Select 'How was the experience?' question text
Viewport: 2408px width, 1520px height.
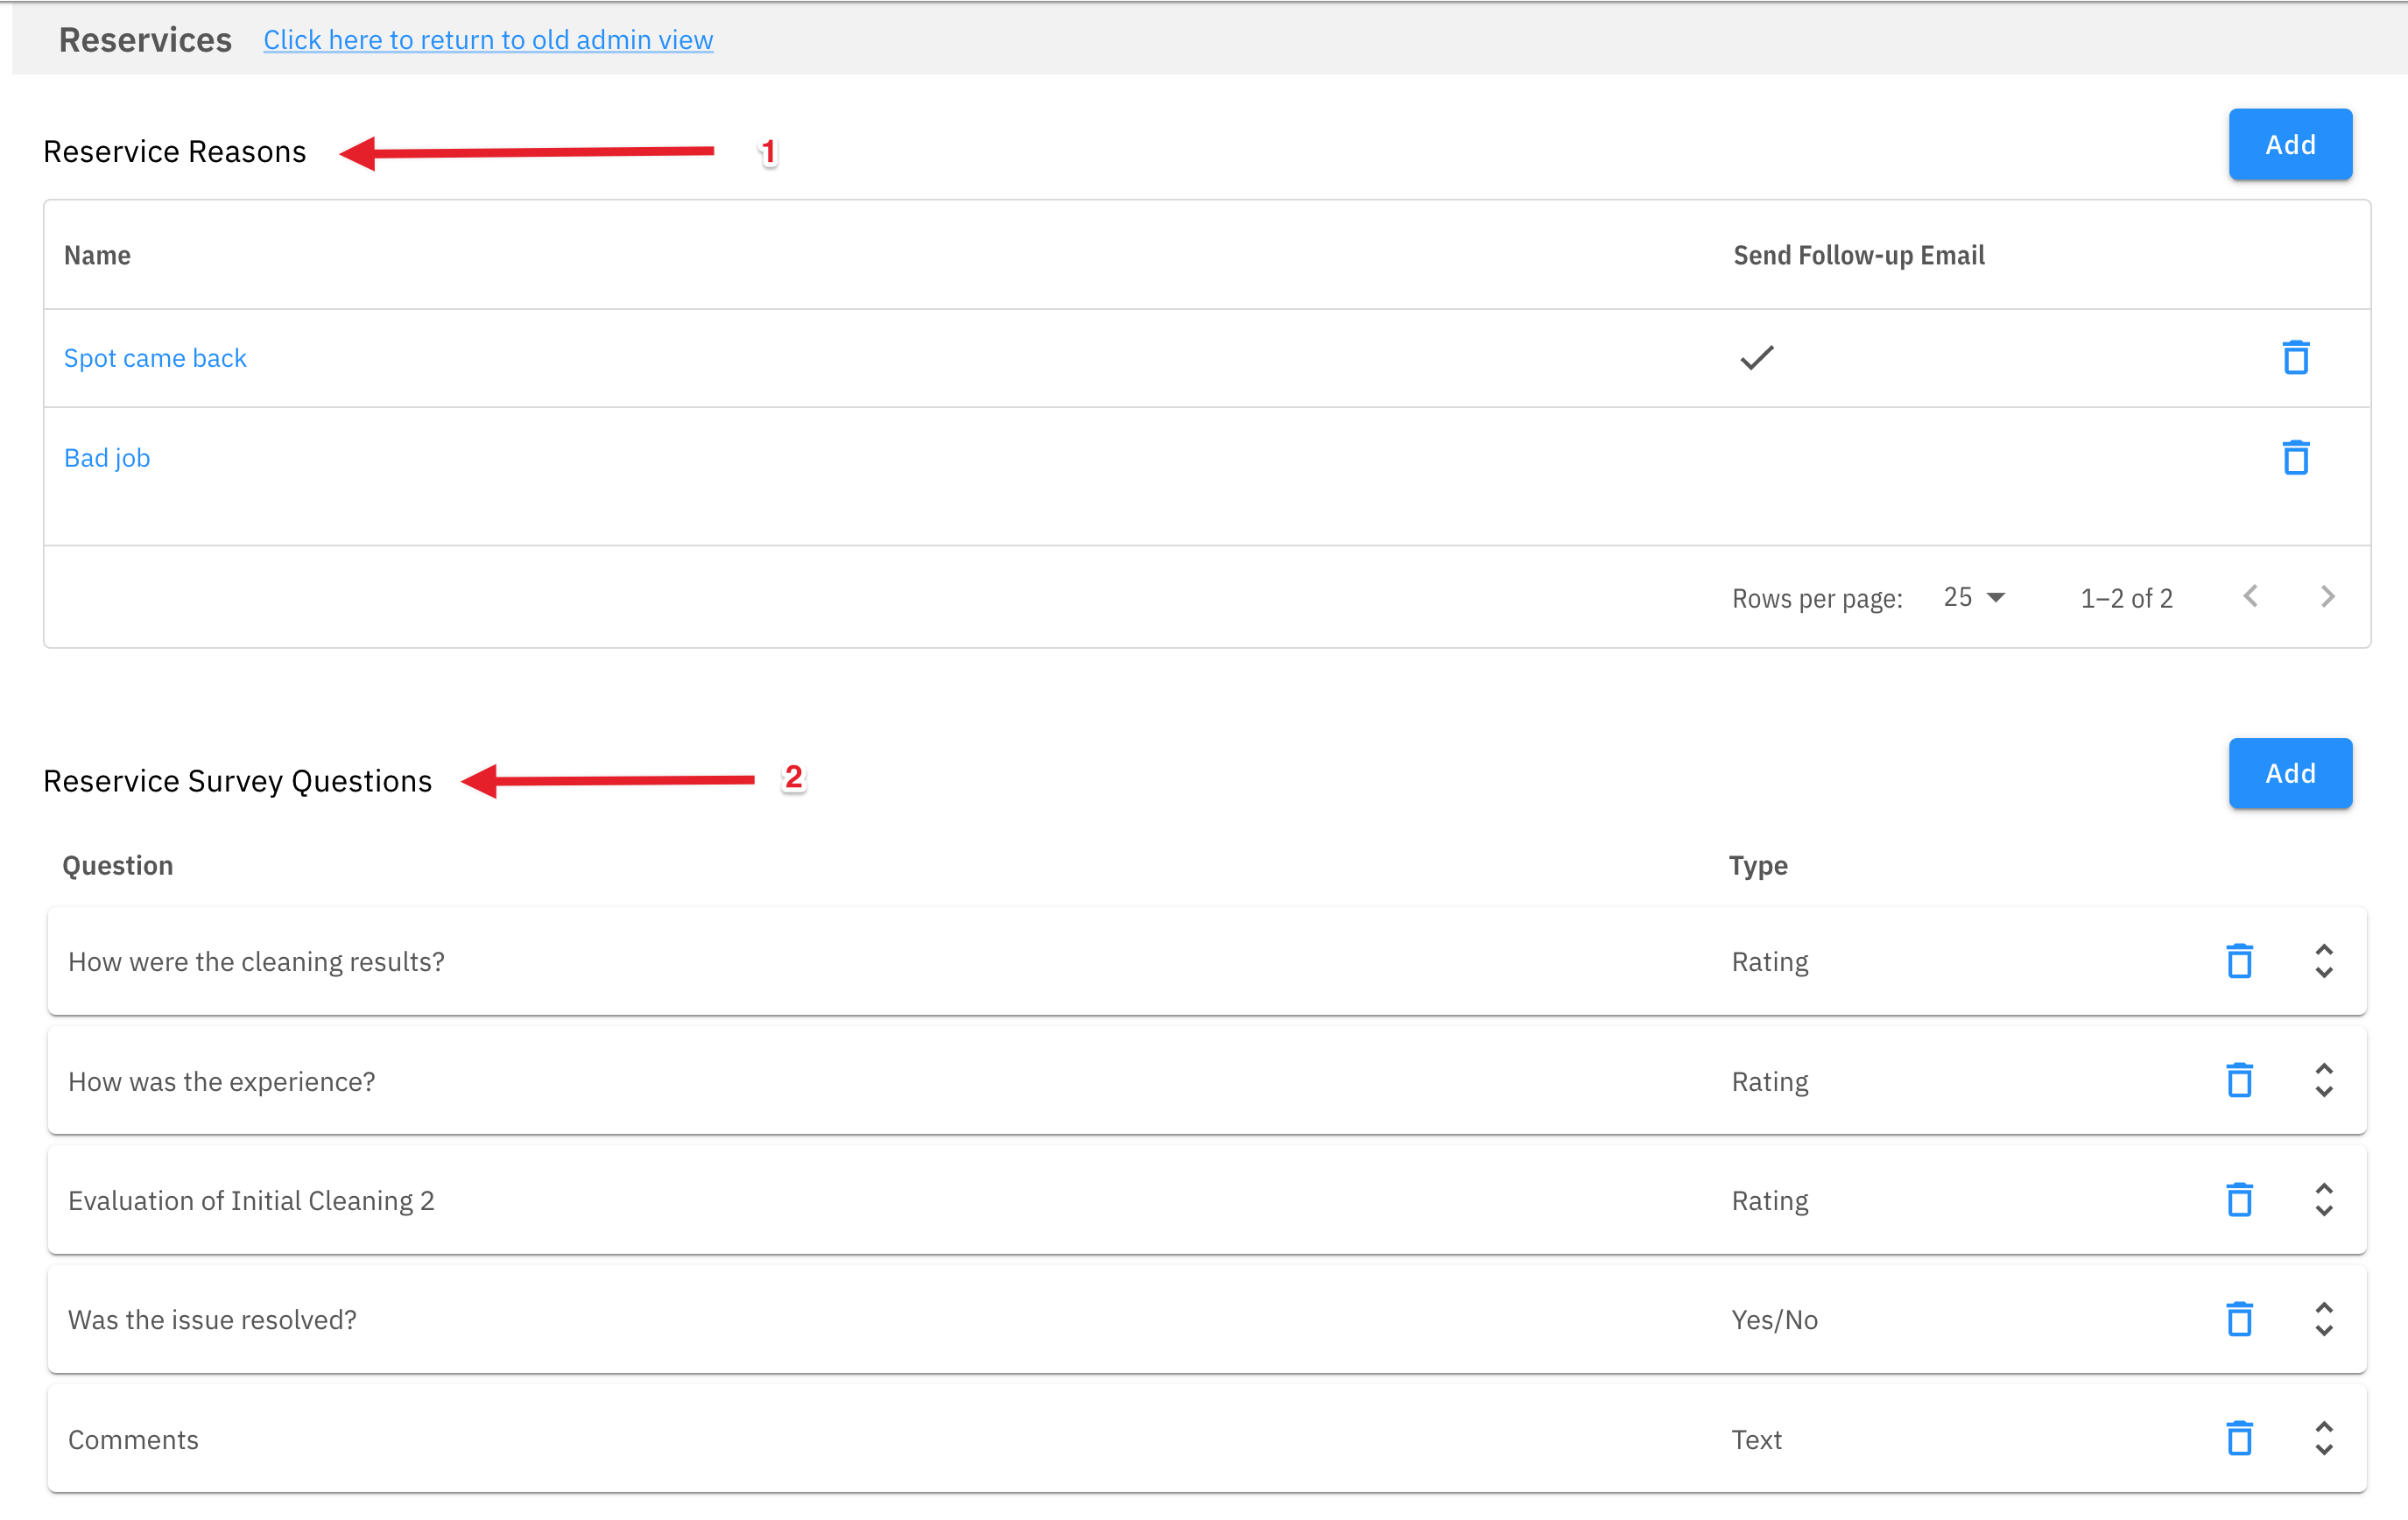(222, 1082)
